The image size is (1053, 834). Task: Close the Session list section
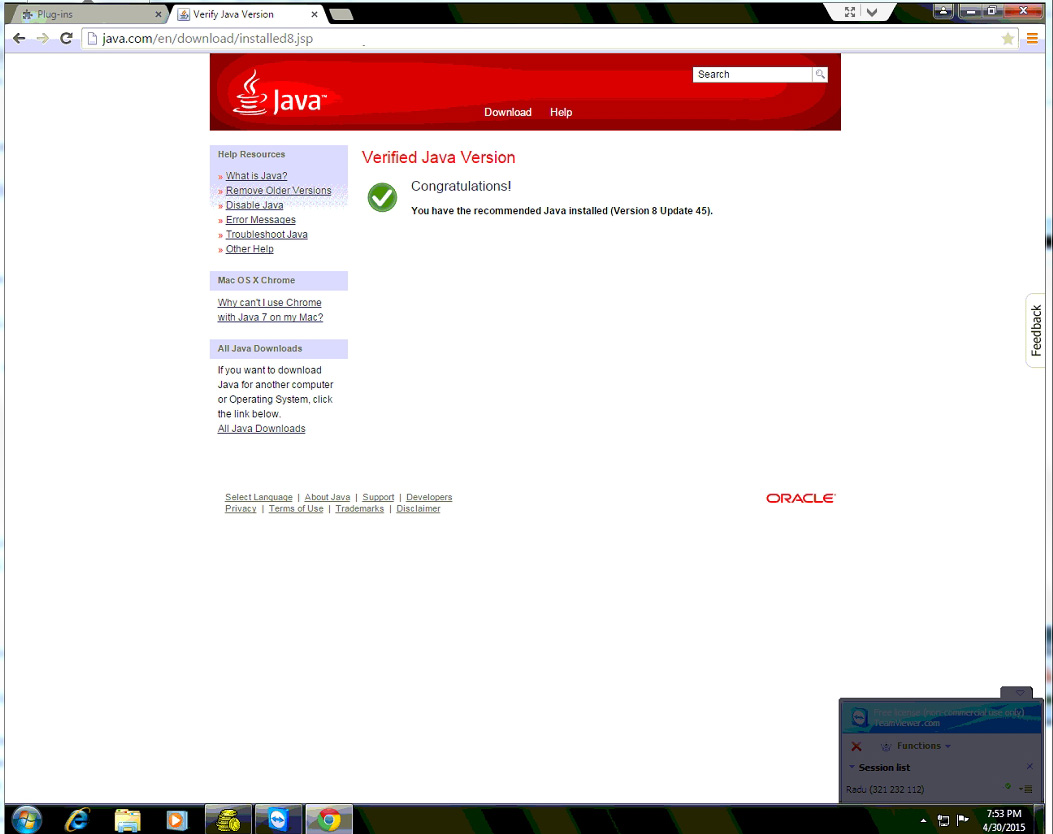pyautogui.click(x=1029, y=767)
